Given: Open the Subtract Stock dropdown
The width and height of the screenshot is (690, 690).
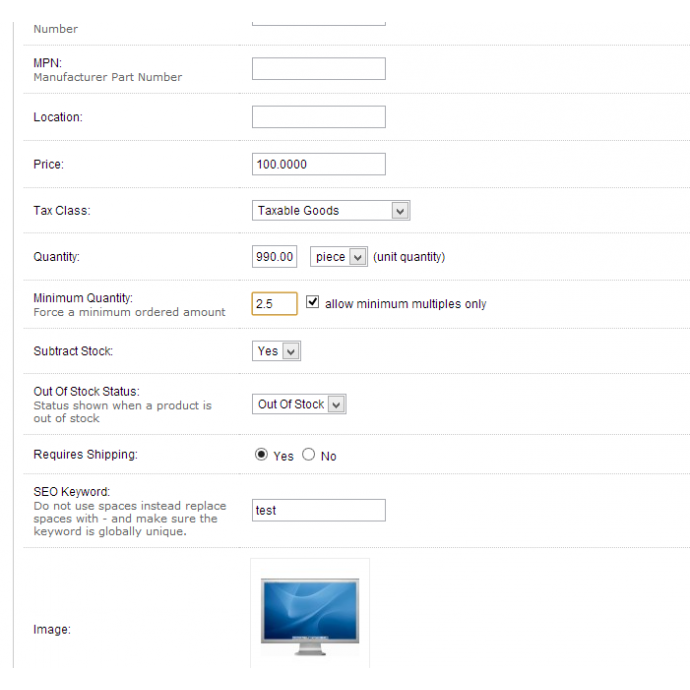Looking at the screenshot, I should (x=276, y=351).
